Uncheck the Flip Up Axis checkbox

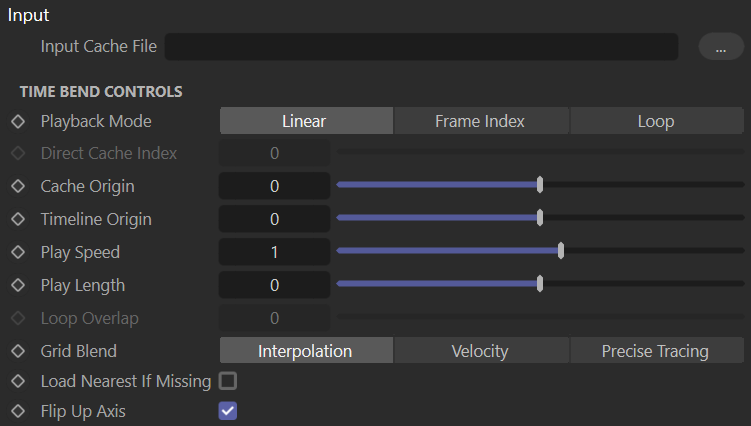228,411
